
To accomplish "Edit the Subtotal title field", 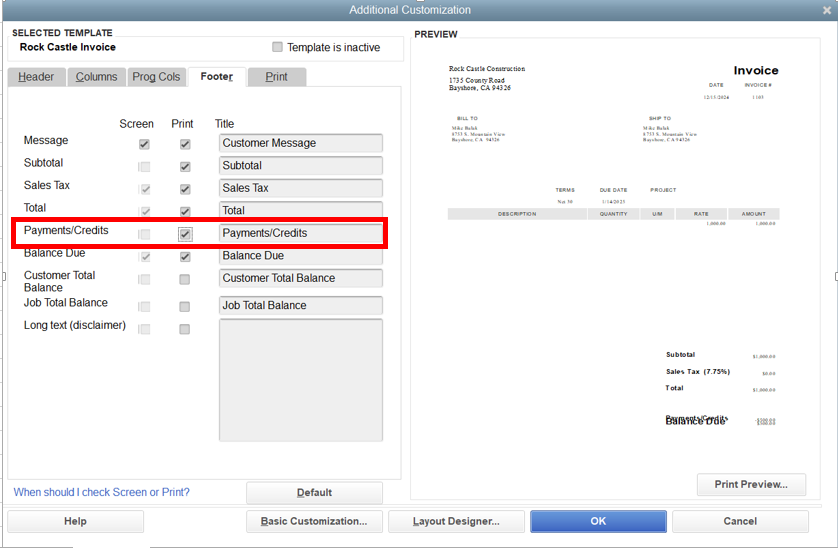I will 300,166.
